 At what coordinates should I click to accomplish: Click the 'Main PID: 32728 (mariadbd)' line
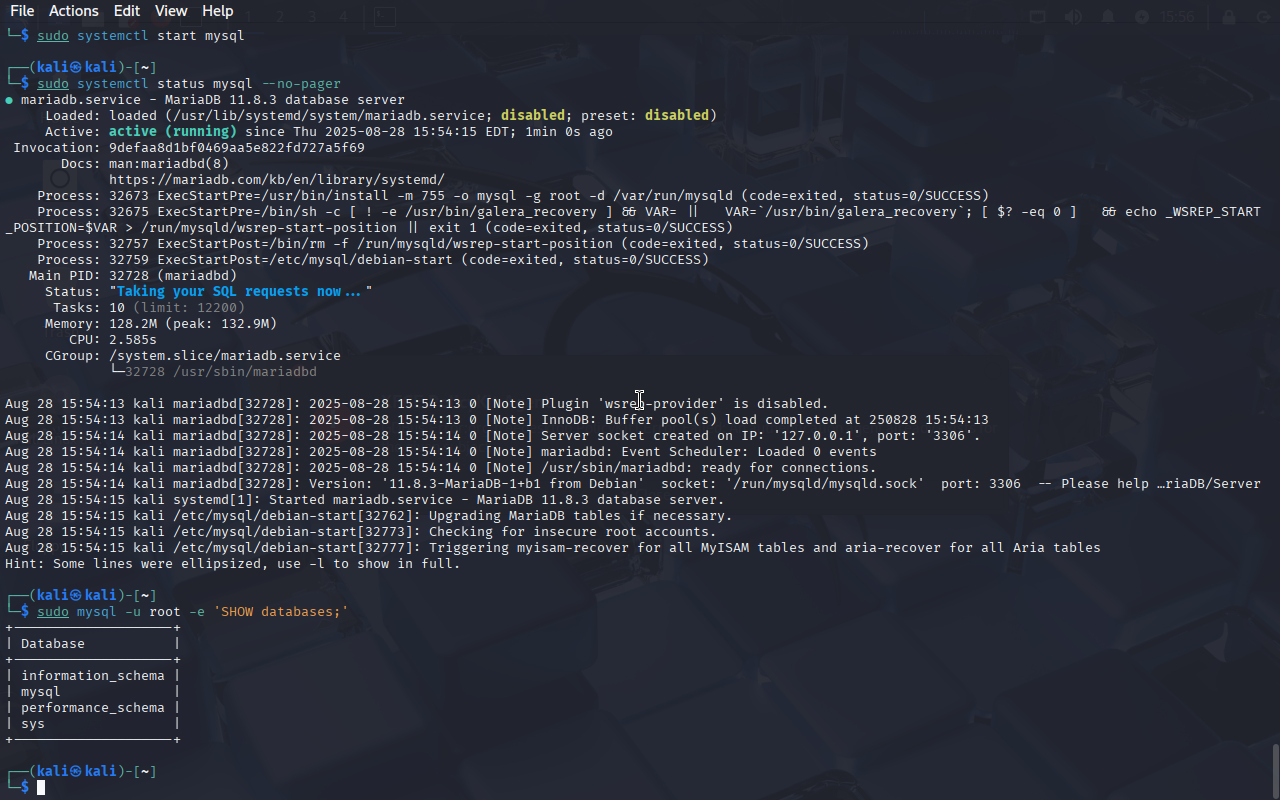133,275
